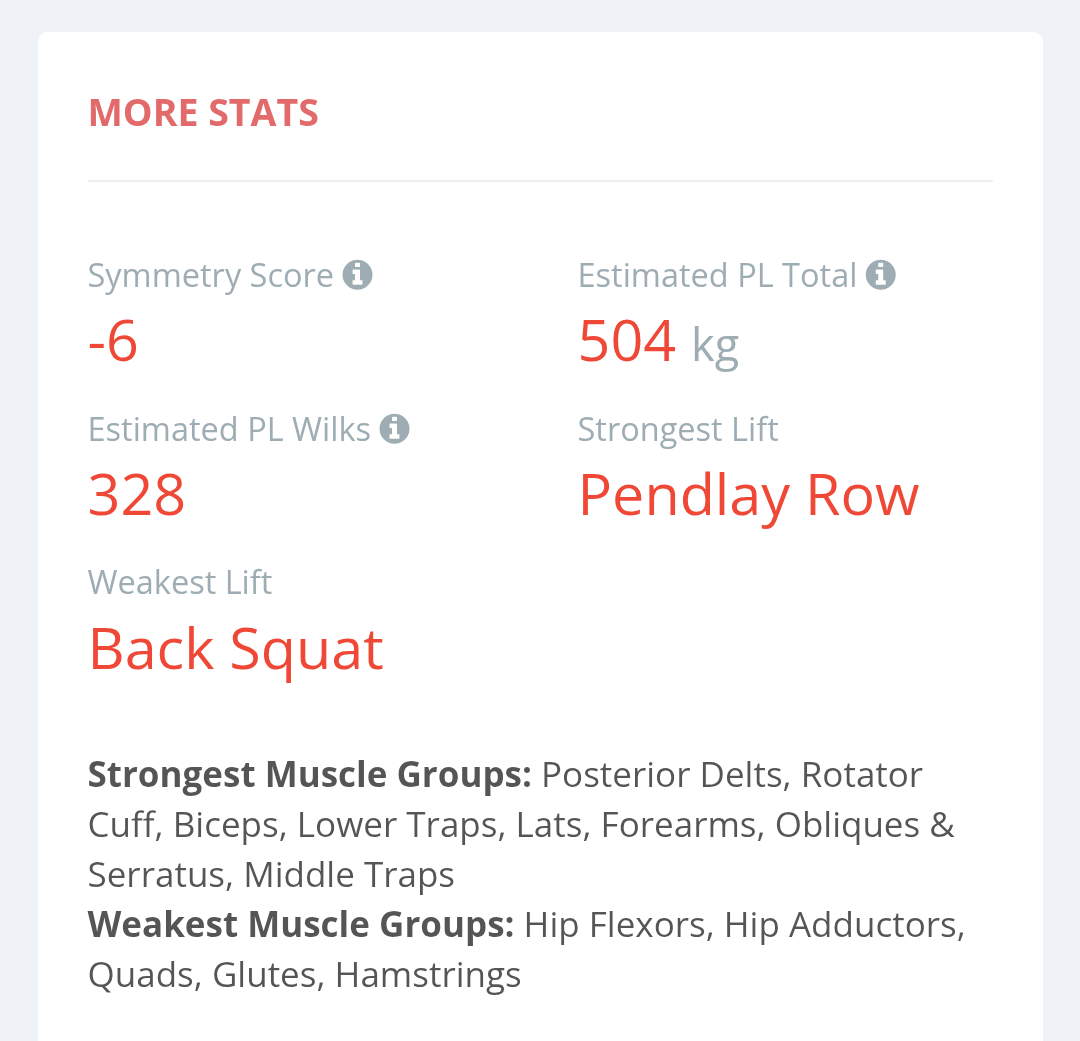Click Posterior Delts in the strongest muscles list
The height and width of the screenshot is (1041, 1080).
[662, 774]
